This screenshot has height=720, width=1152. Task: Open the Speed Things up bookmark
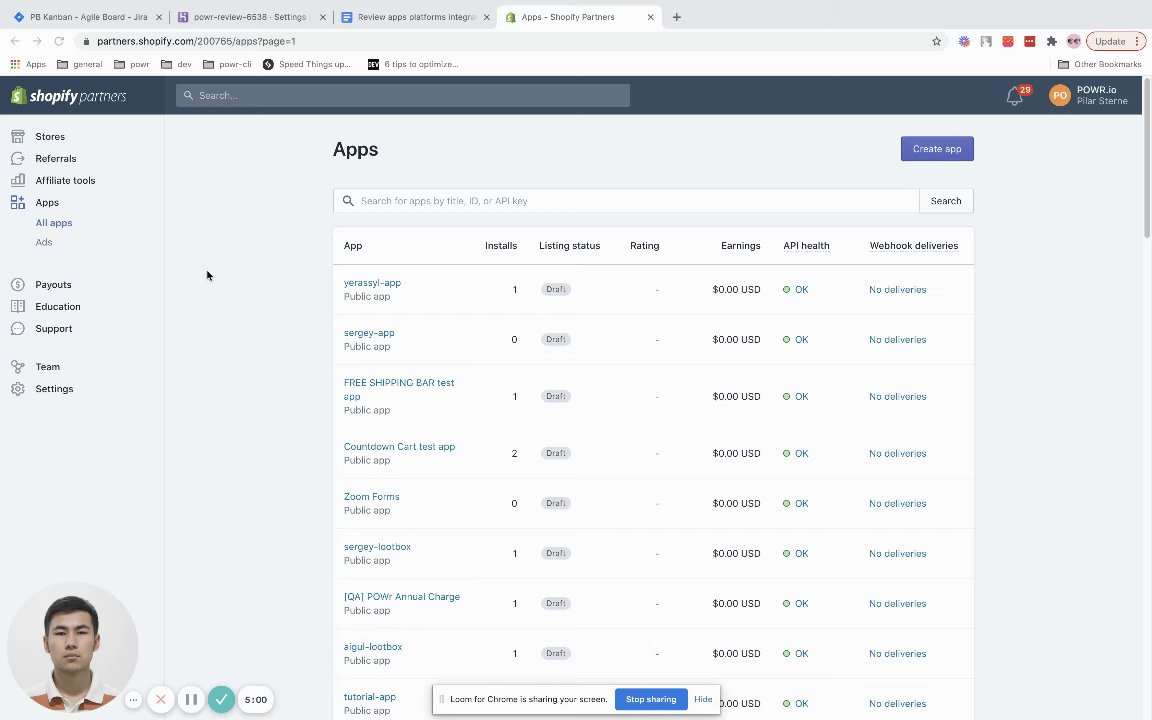coord(306,65)
